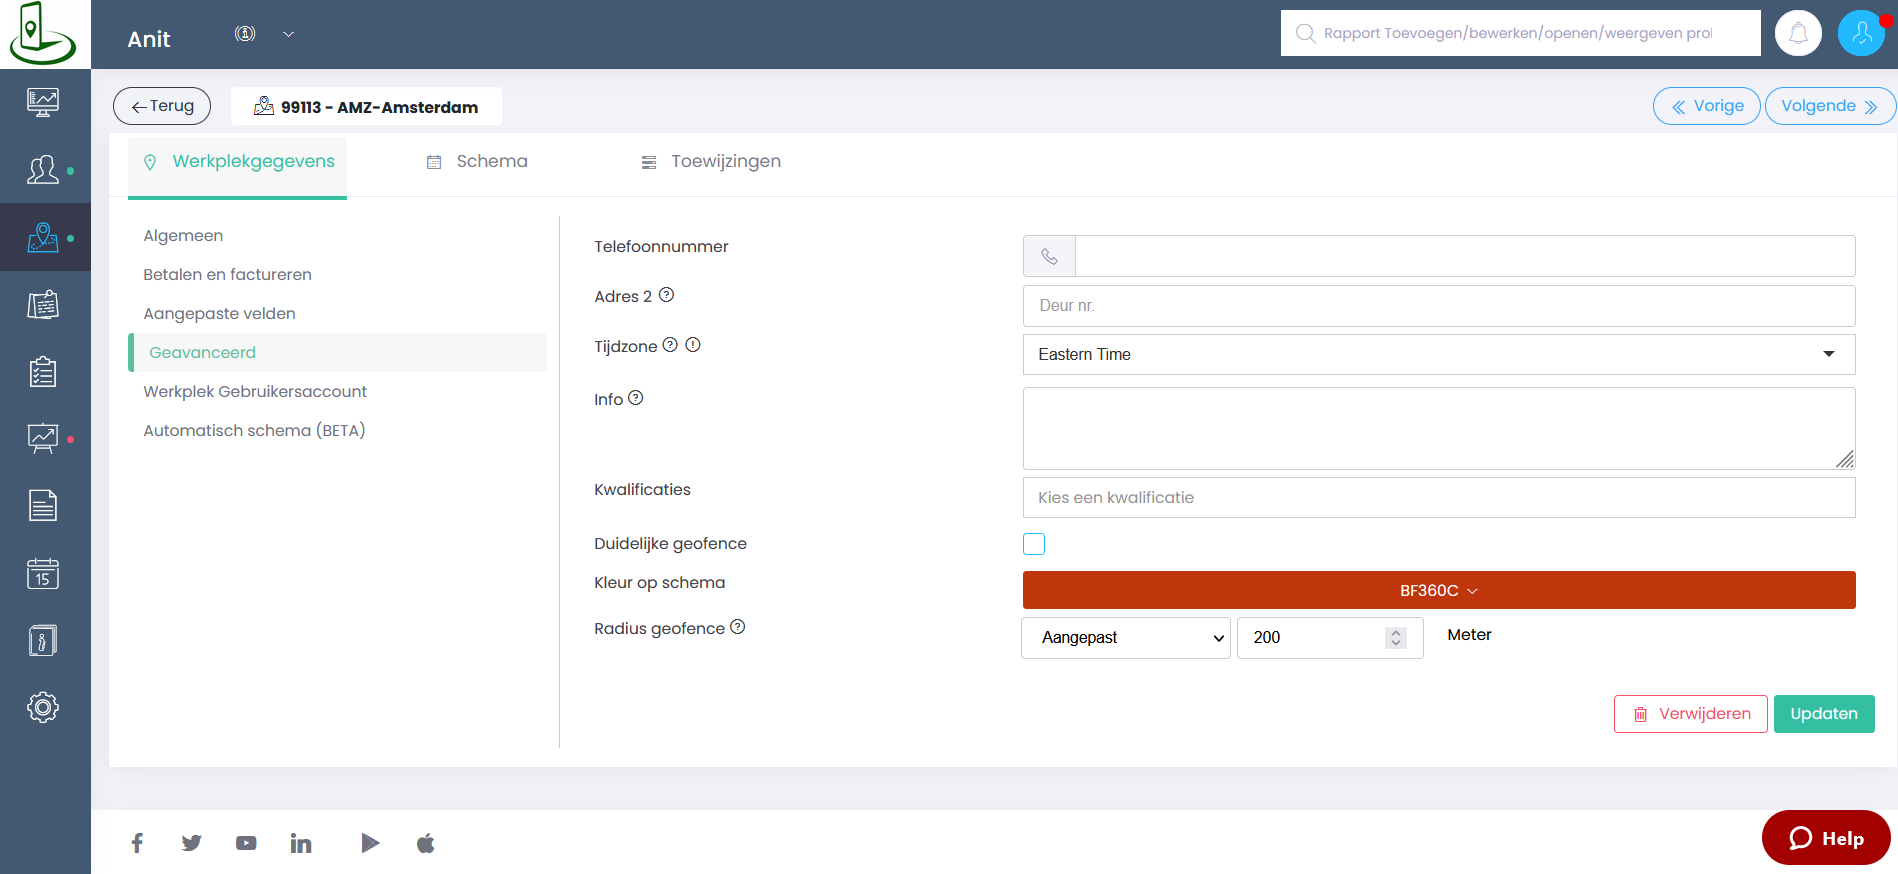
Task: Open the settings gear icon in sidebar
Action: click(43, 707)
